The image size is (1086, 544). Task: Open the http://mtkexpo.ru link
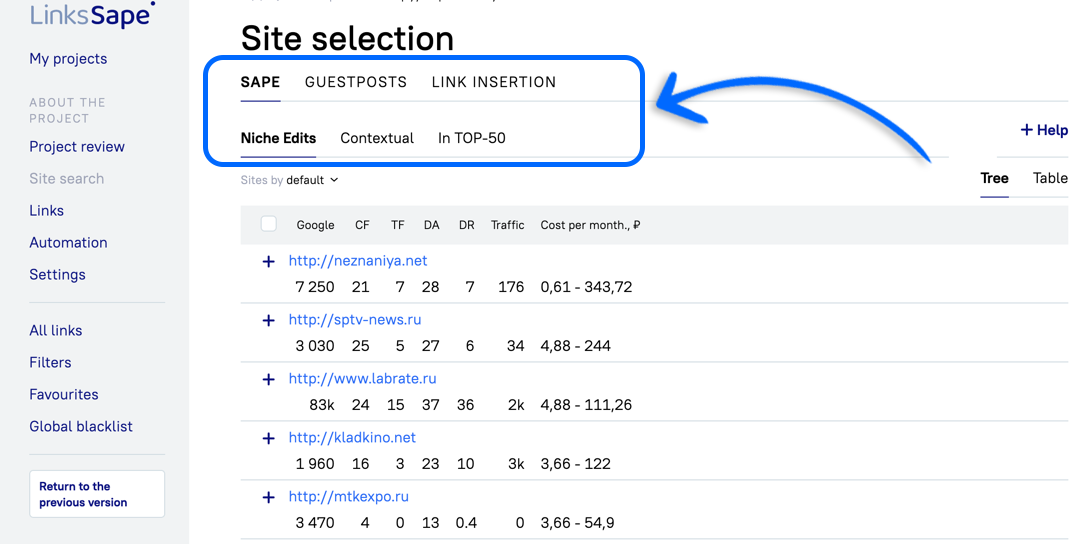pyautogui.click(x=349, y=496)
